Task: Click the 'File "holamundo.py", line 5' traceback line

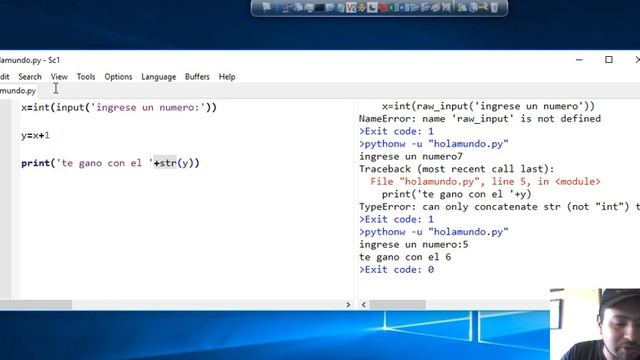Action: coord(485,181)
